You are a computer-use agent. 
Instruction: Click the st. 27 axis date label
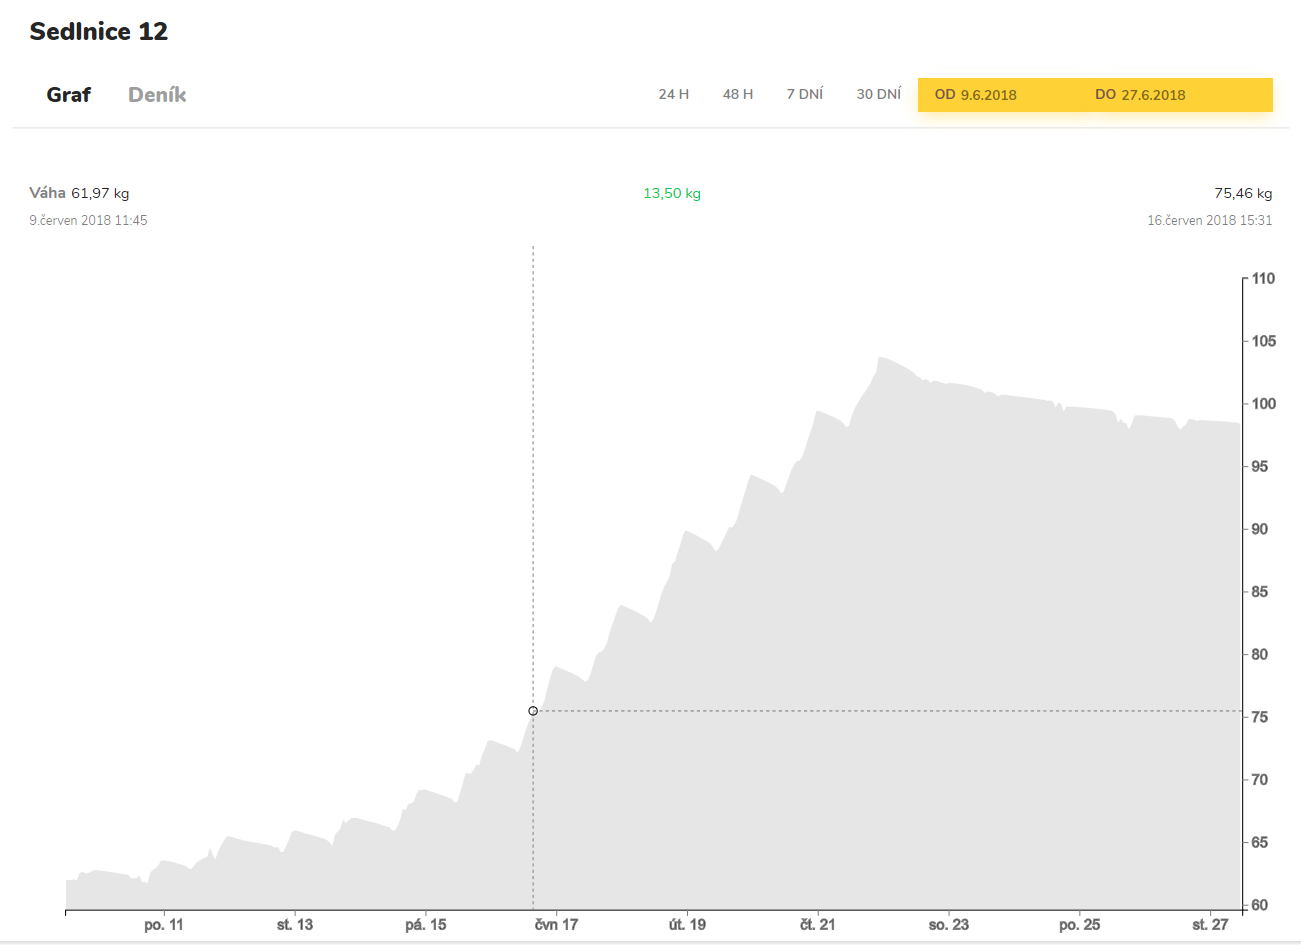(1210, 925)
